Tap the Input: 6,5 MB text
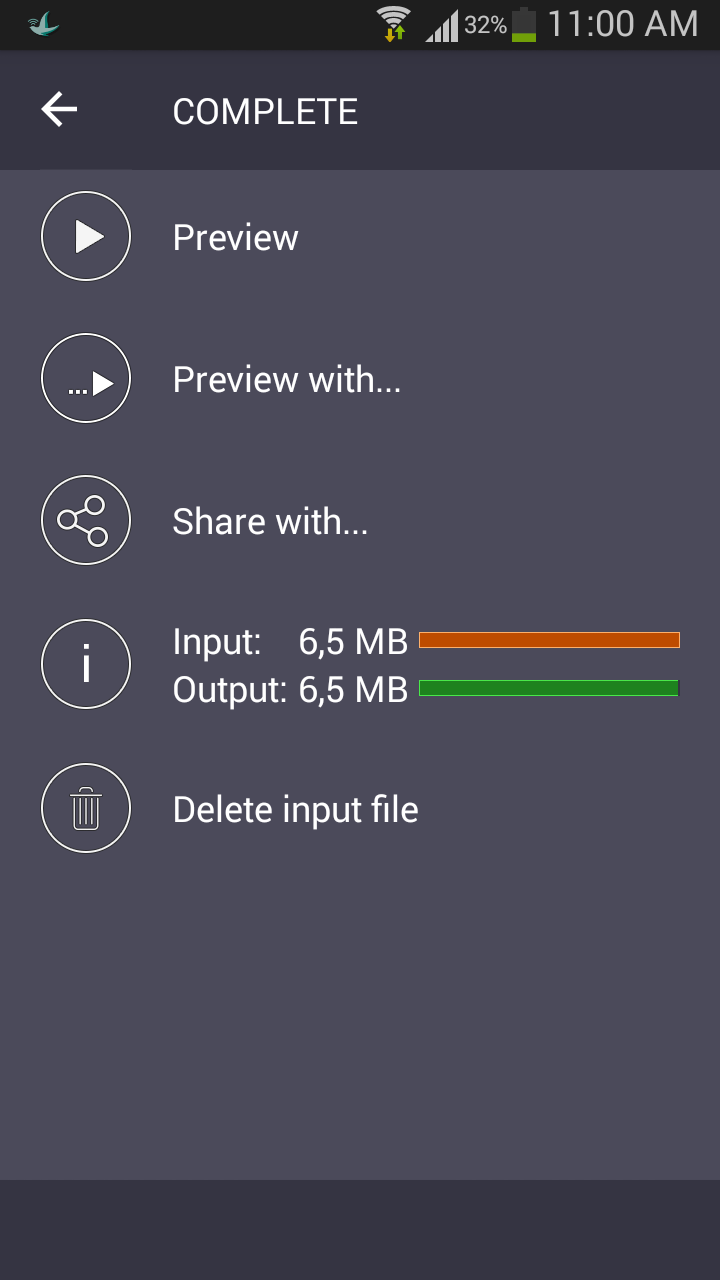This screenshot has width=720, height=1280. coord(290,642)
